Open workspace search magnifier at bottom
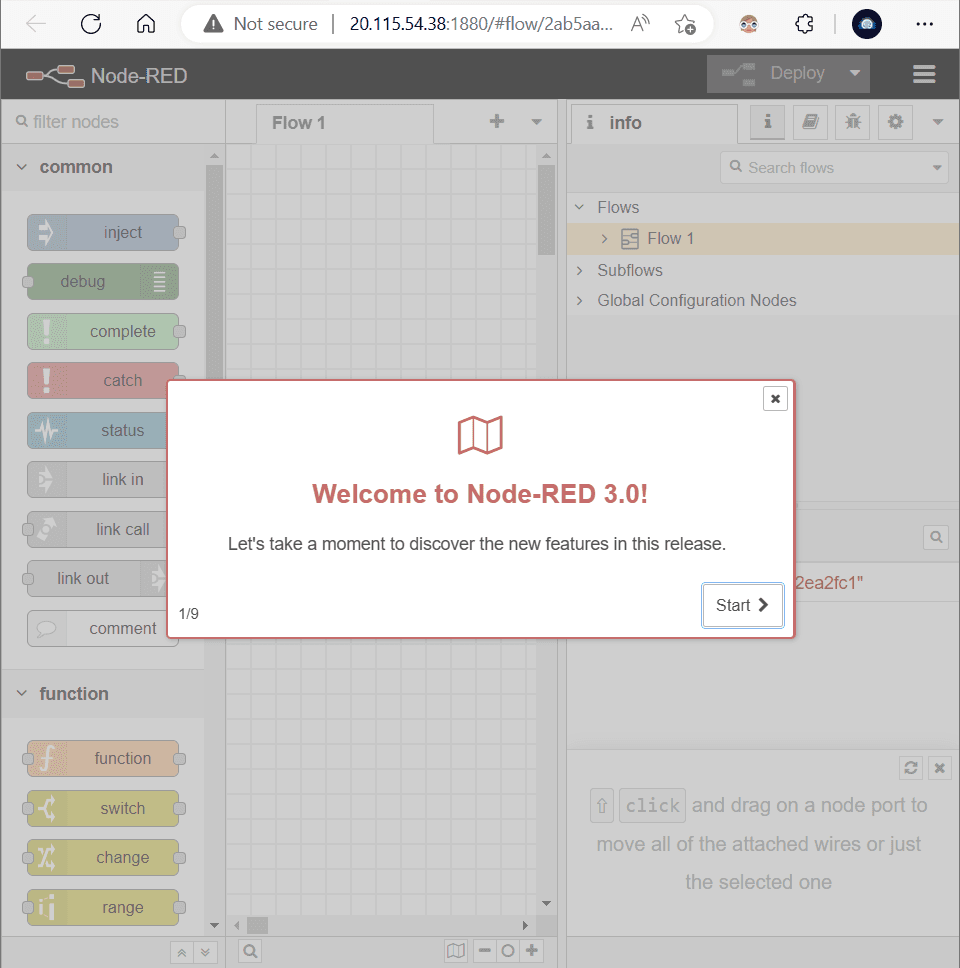Image resolution: width=960 pixels, height=968 pixels. click(250, 951)
